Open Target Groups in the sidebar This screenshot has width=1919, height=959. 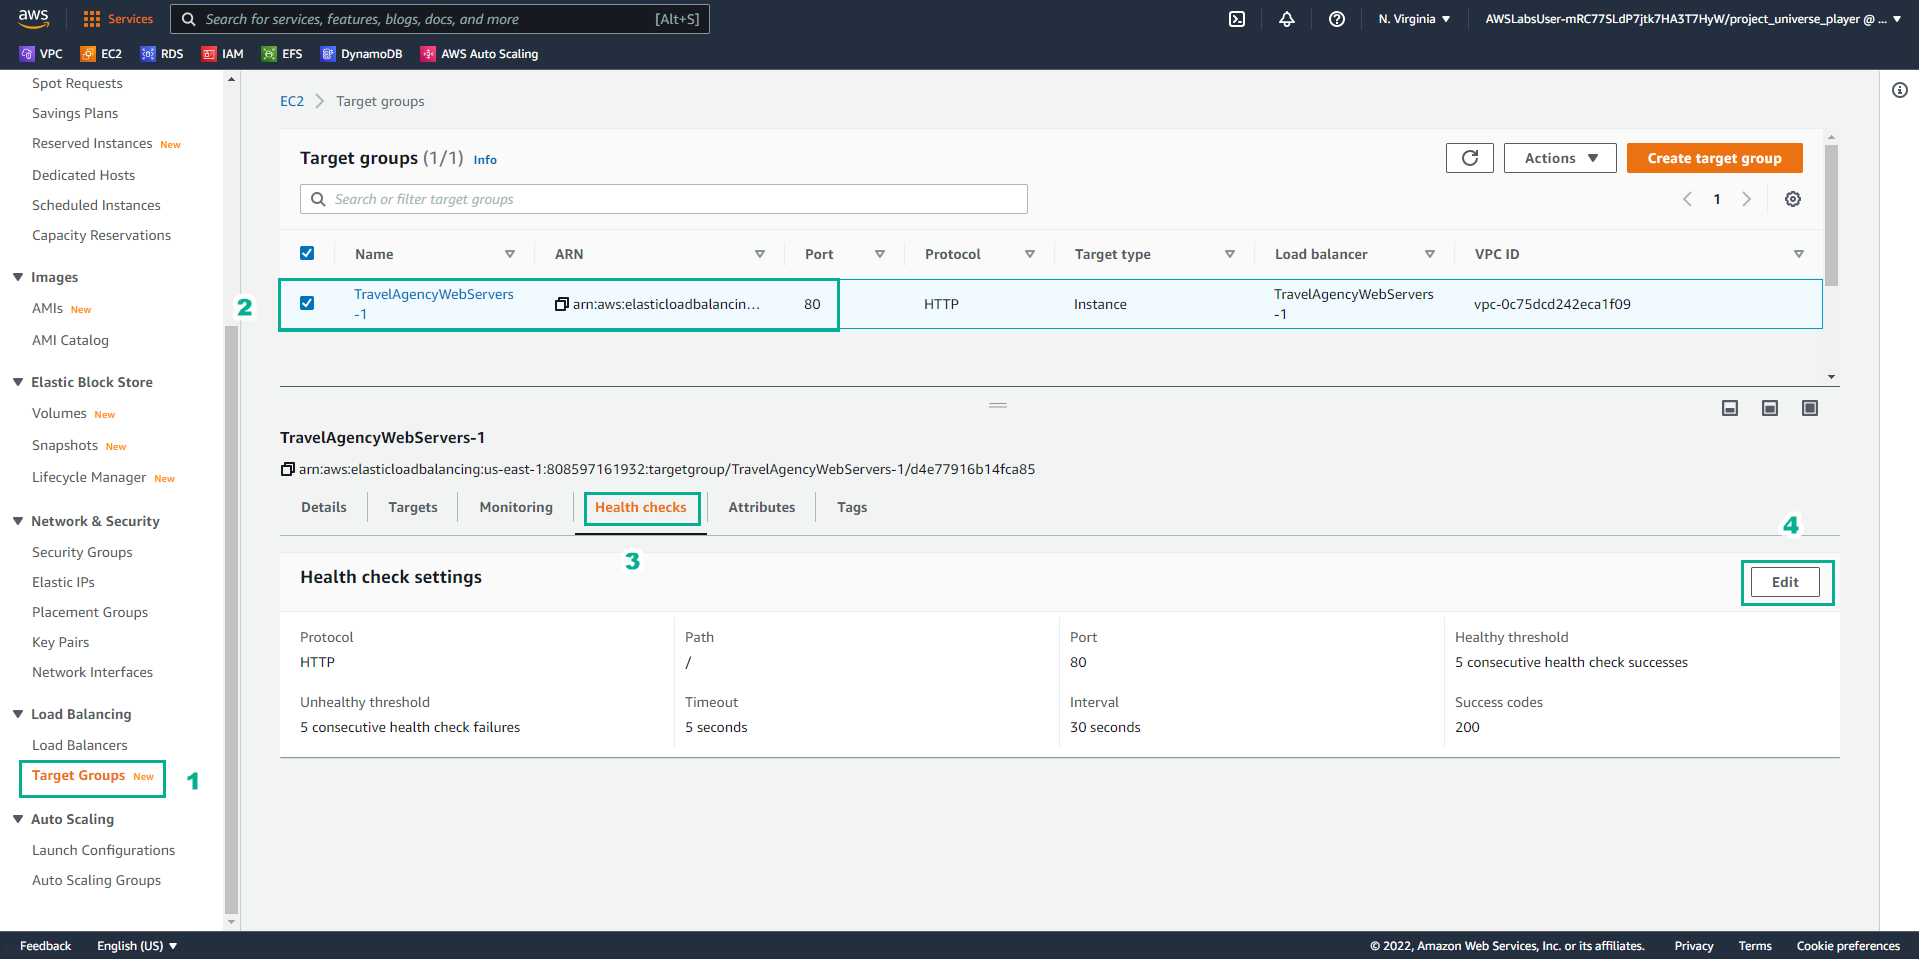pos(79,776)
